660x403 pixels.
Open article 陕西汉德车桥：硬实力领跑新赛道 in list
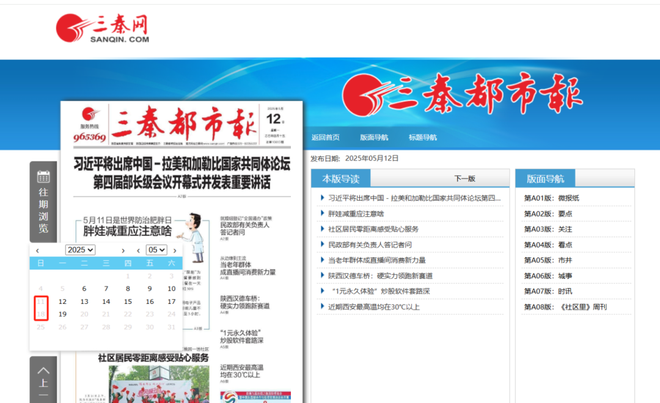(x=380, y=276)
